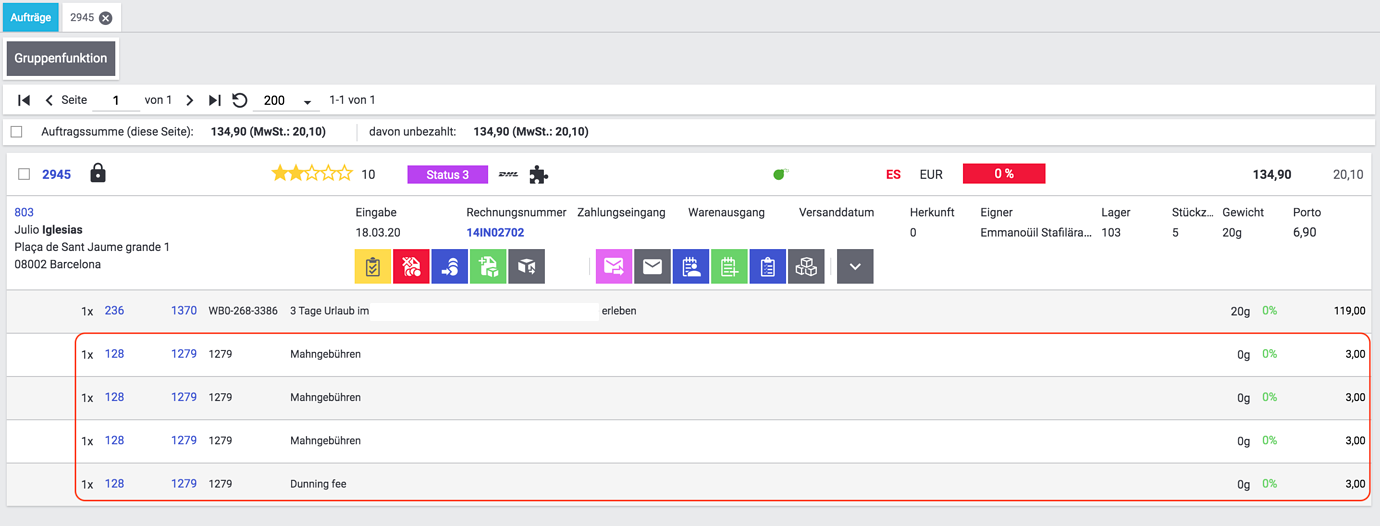Expand more actions with the dark chevron button
Screen dimensions: 1380x526
[855, 267]
